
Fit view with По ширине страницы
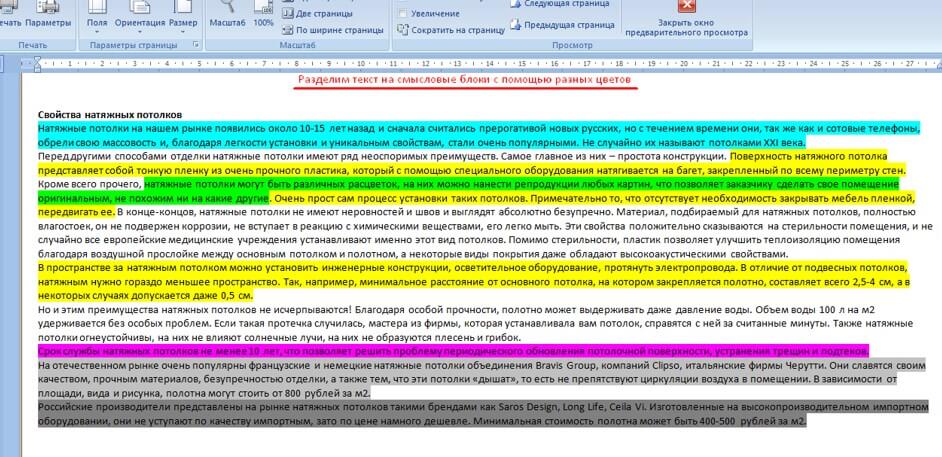point(332,30)
